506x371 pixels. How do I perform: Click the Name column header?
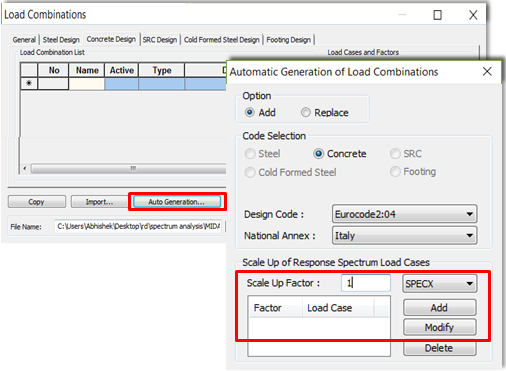click(x=87, y=70)
